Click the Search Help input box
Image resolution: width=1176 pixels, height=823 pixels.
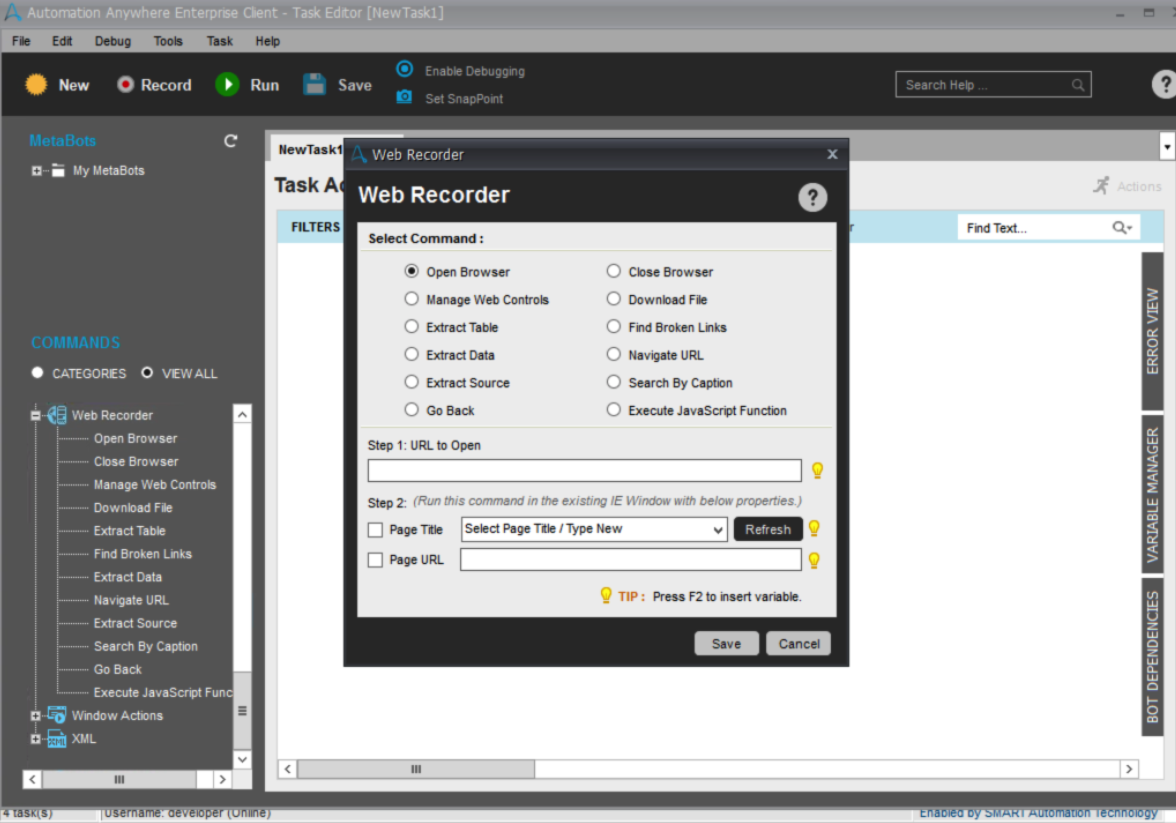tap(993, 85)
